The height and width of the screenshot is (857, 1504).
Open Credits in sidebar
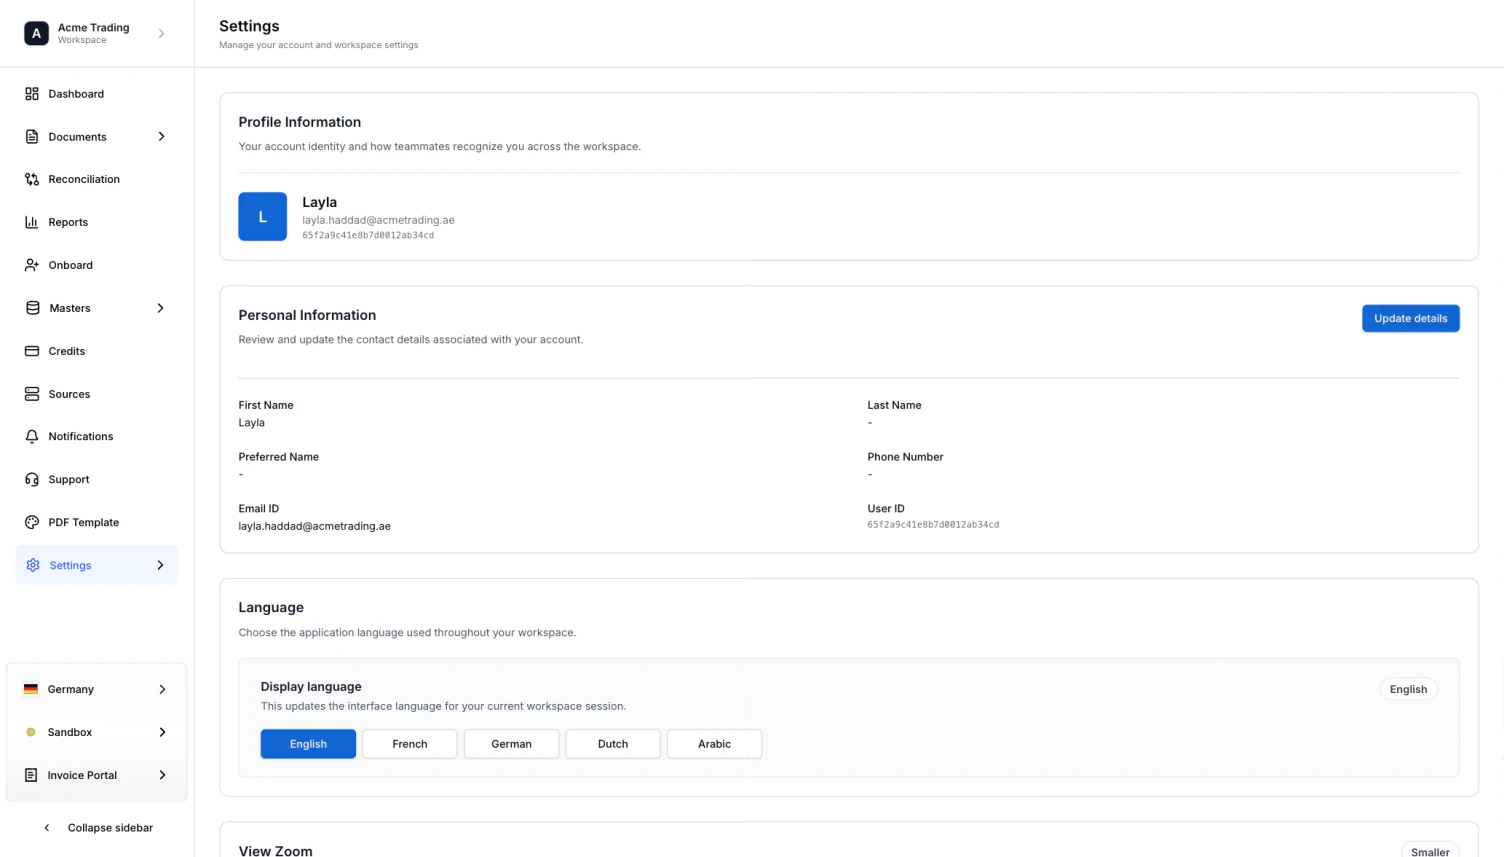(97, 351)
